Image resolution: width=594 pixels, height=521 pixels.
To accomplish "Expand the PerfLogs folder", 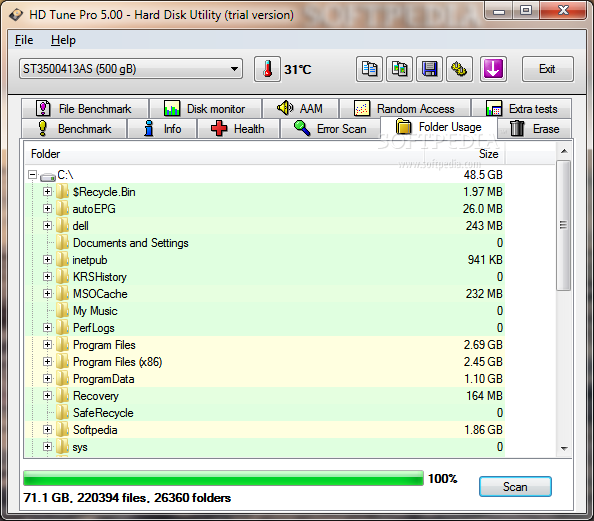I will (47, 328).
